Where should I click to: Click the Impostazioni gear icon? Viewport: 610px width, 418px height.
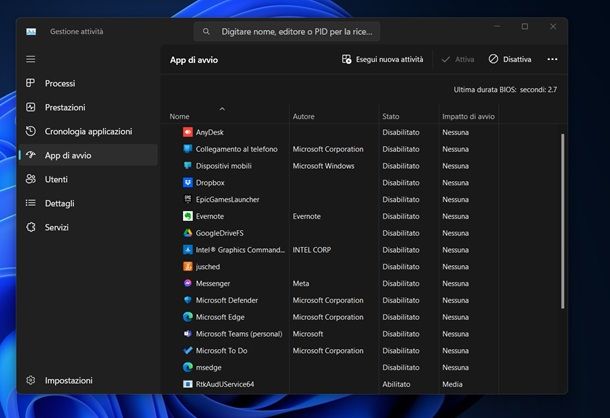point(31,380)
